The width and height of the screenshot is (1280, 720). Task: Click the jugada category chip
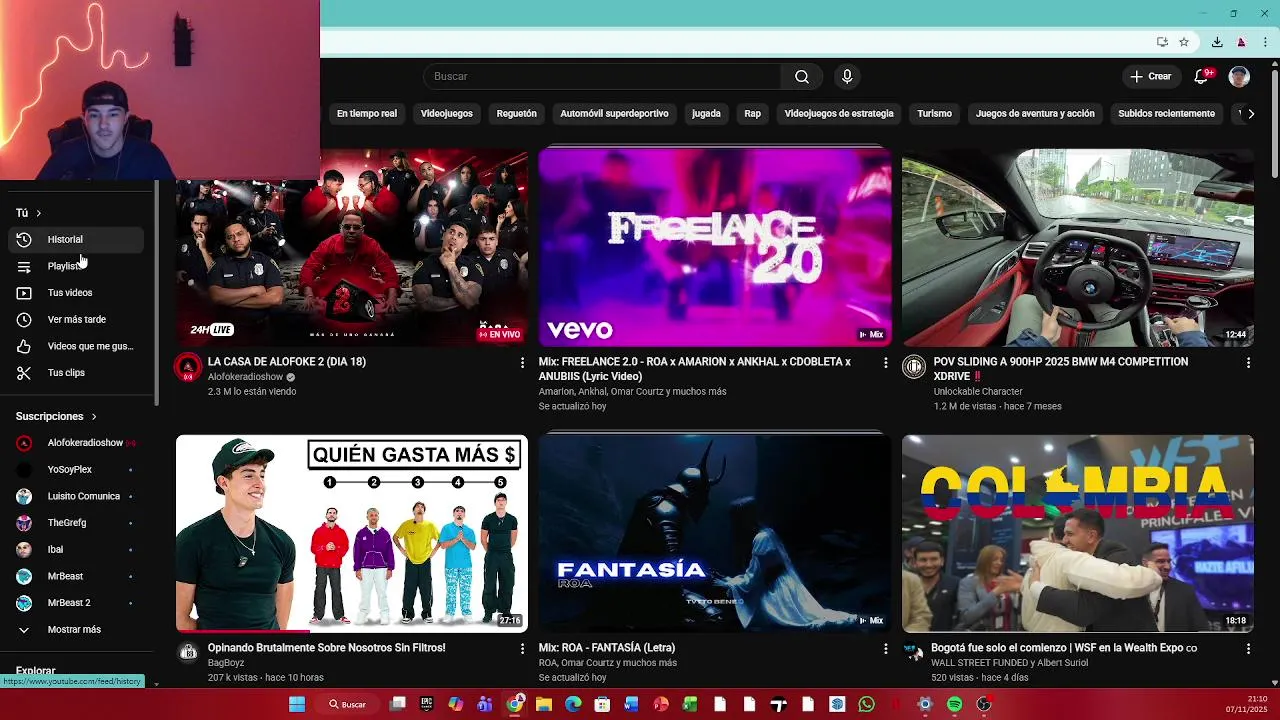(706, 114)
